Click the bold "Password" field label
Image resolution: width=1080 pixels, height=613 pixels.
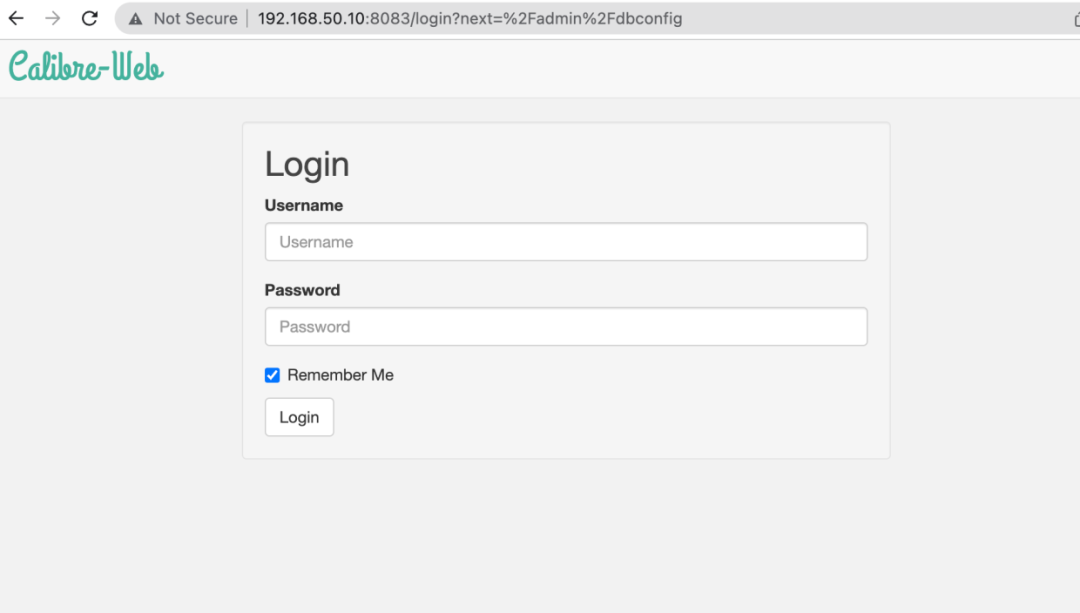tap(302, 290)
